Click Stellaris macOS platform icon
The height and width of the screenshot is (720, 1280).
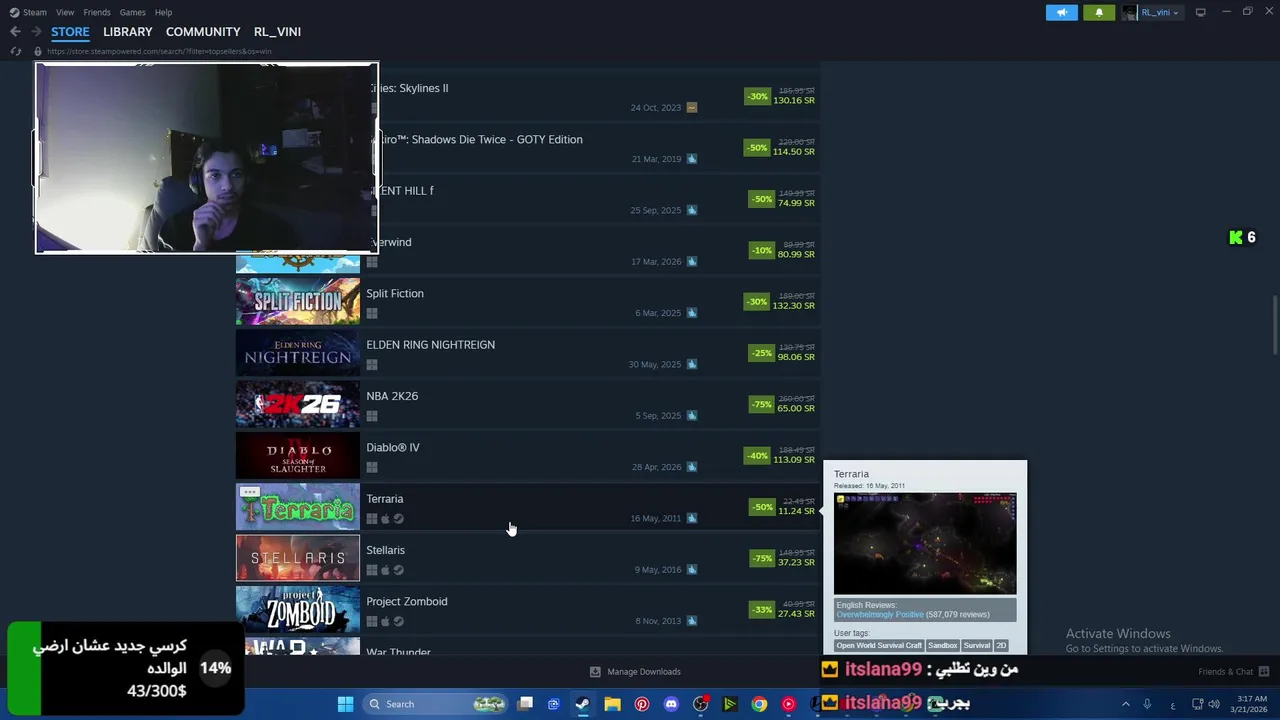(385, 570)
